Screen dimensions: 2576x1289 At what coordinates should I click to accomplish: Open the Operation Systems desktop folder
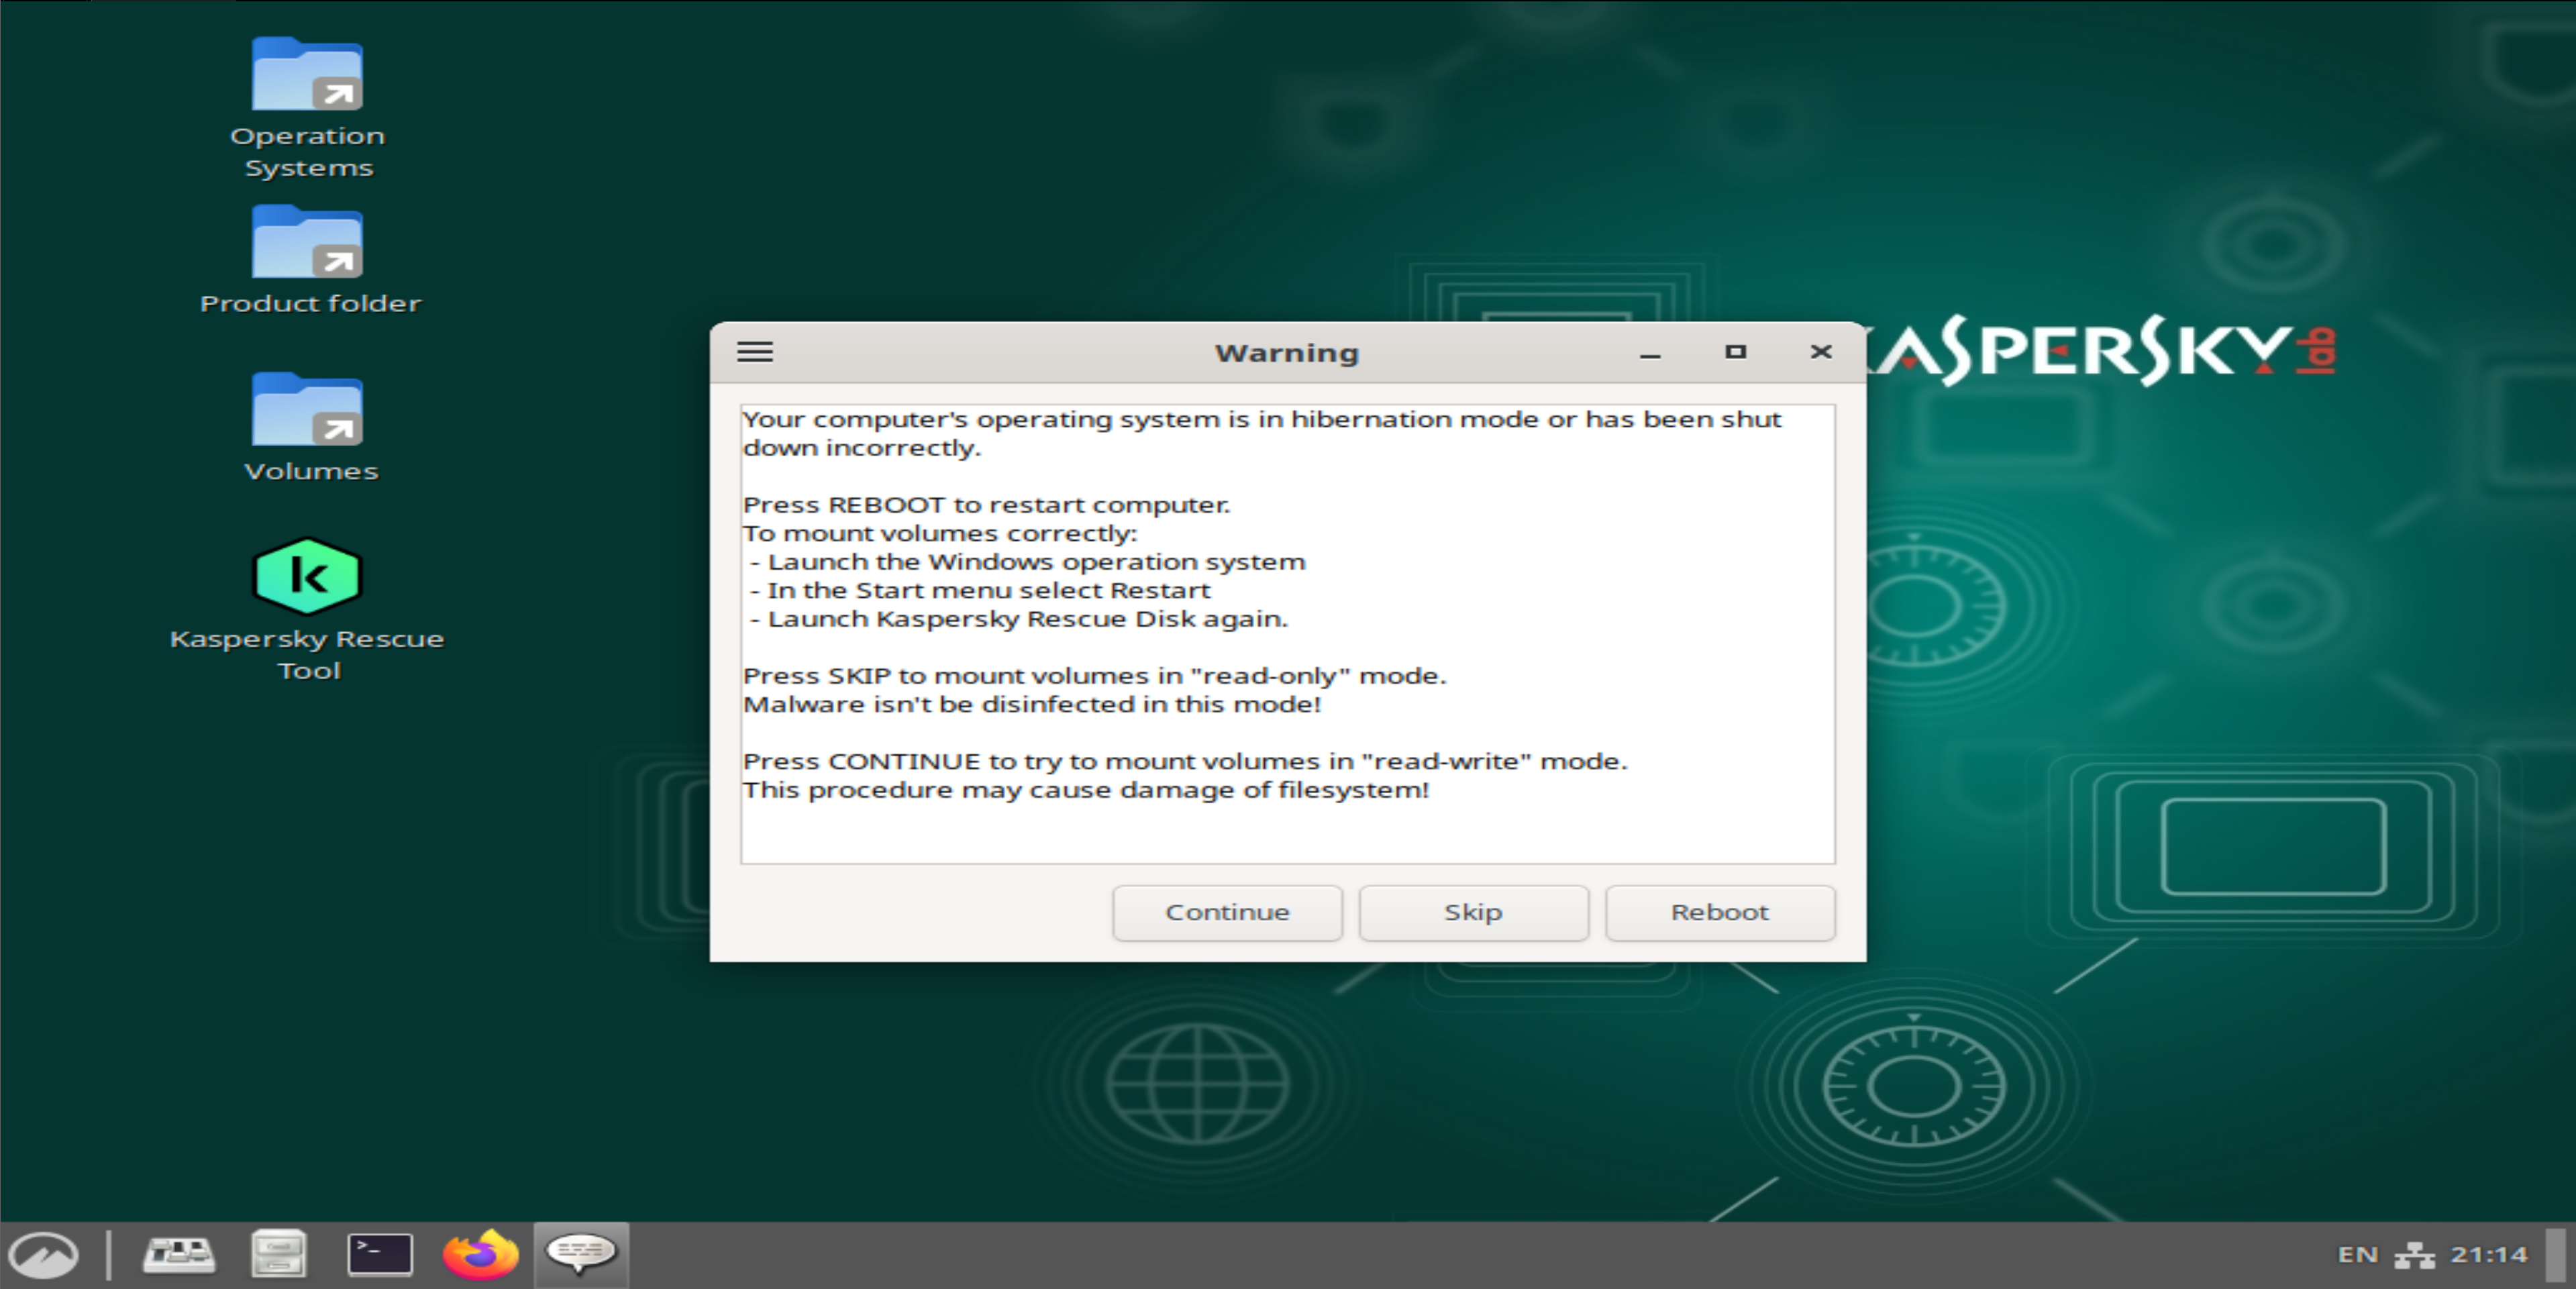pos(307,75)
